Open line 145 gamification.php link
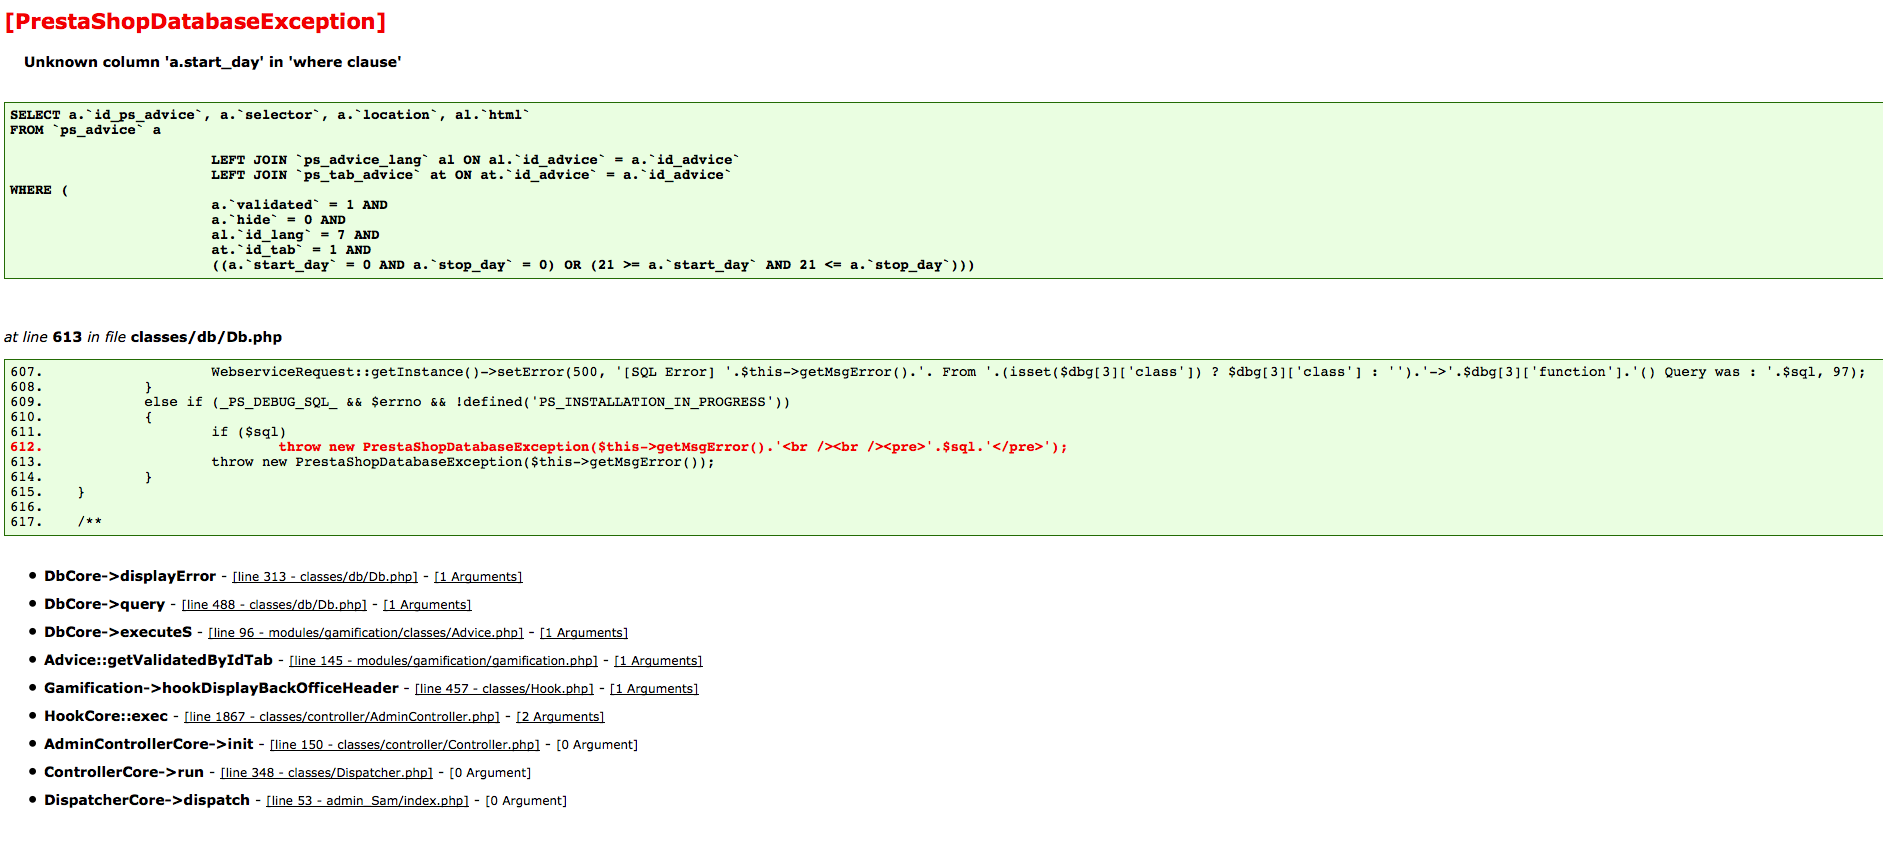 pos(443,661)
